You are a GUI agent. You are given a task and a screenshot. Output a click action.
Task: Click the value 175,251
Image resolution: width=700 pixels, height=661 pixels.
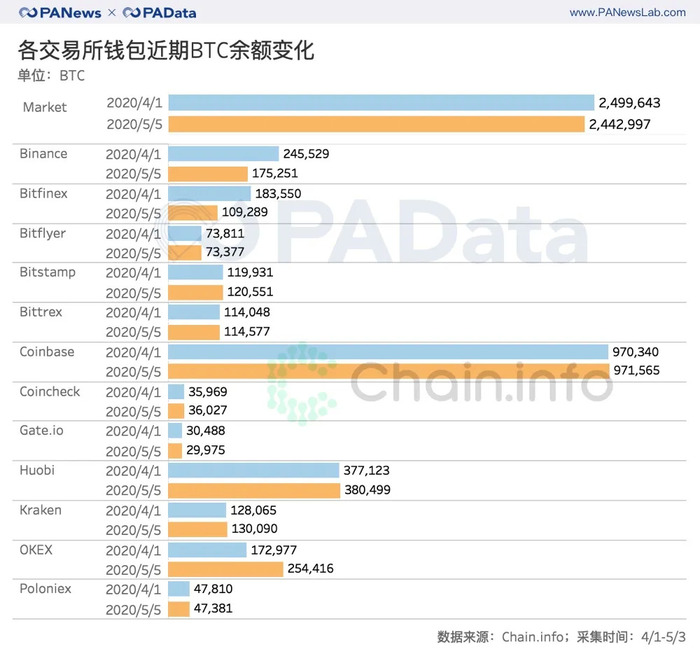pos(275,173)
